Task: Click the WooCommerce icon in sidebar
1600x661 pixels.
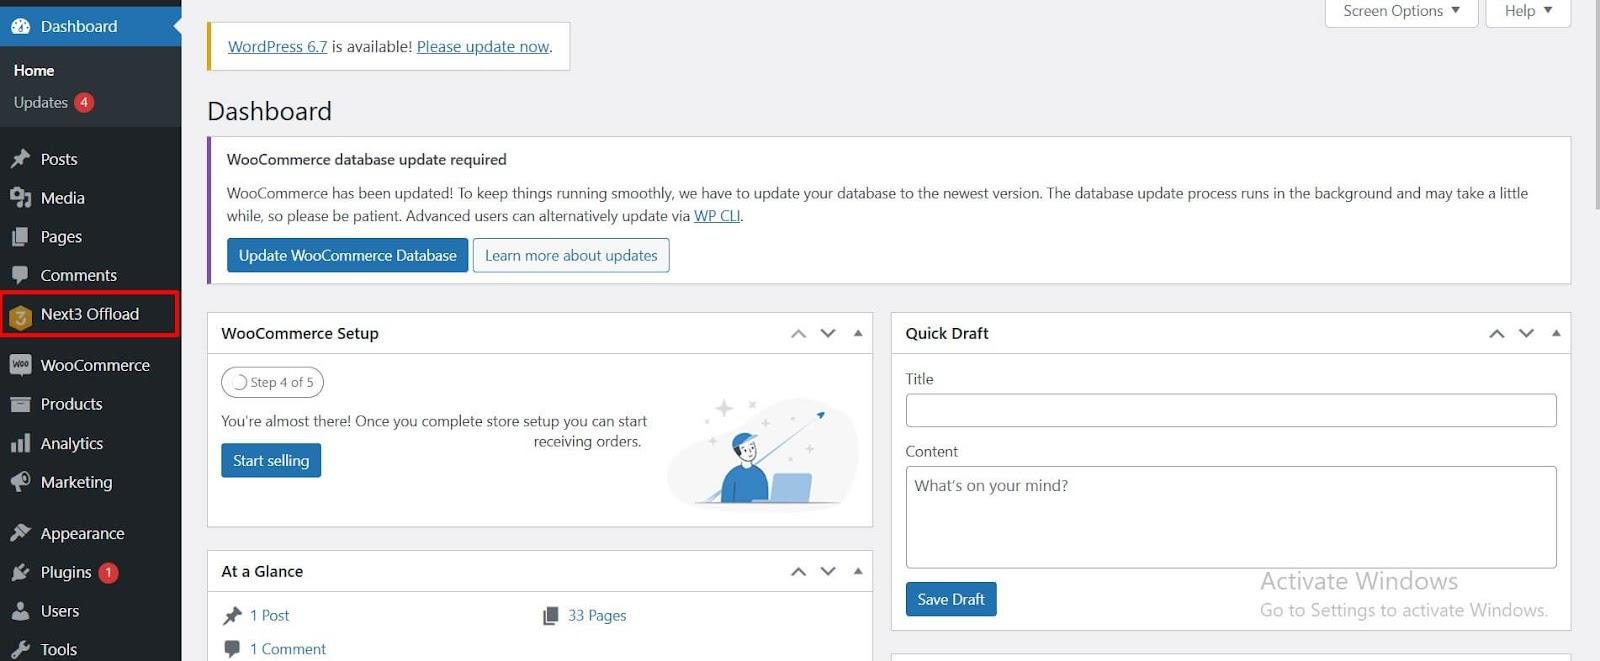Action: [x=20, y=365]
